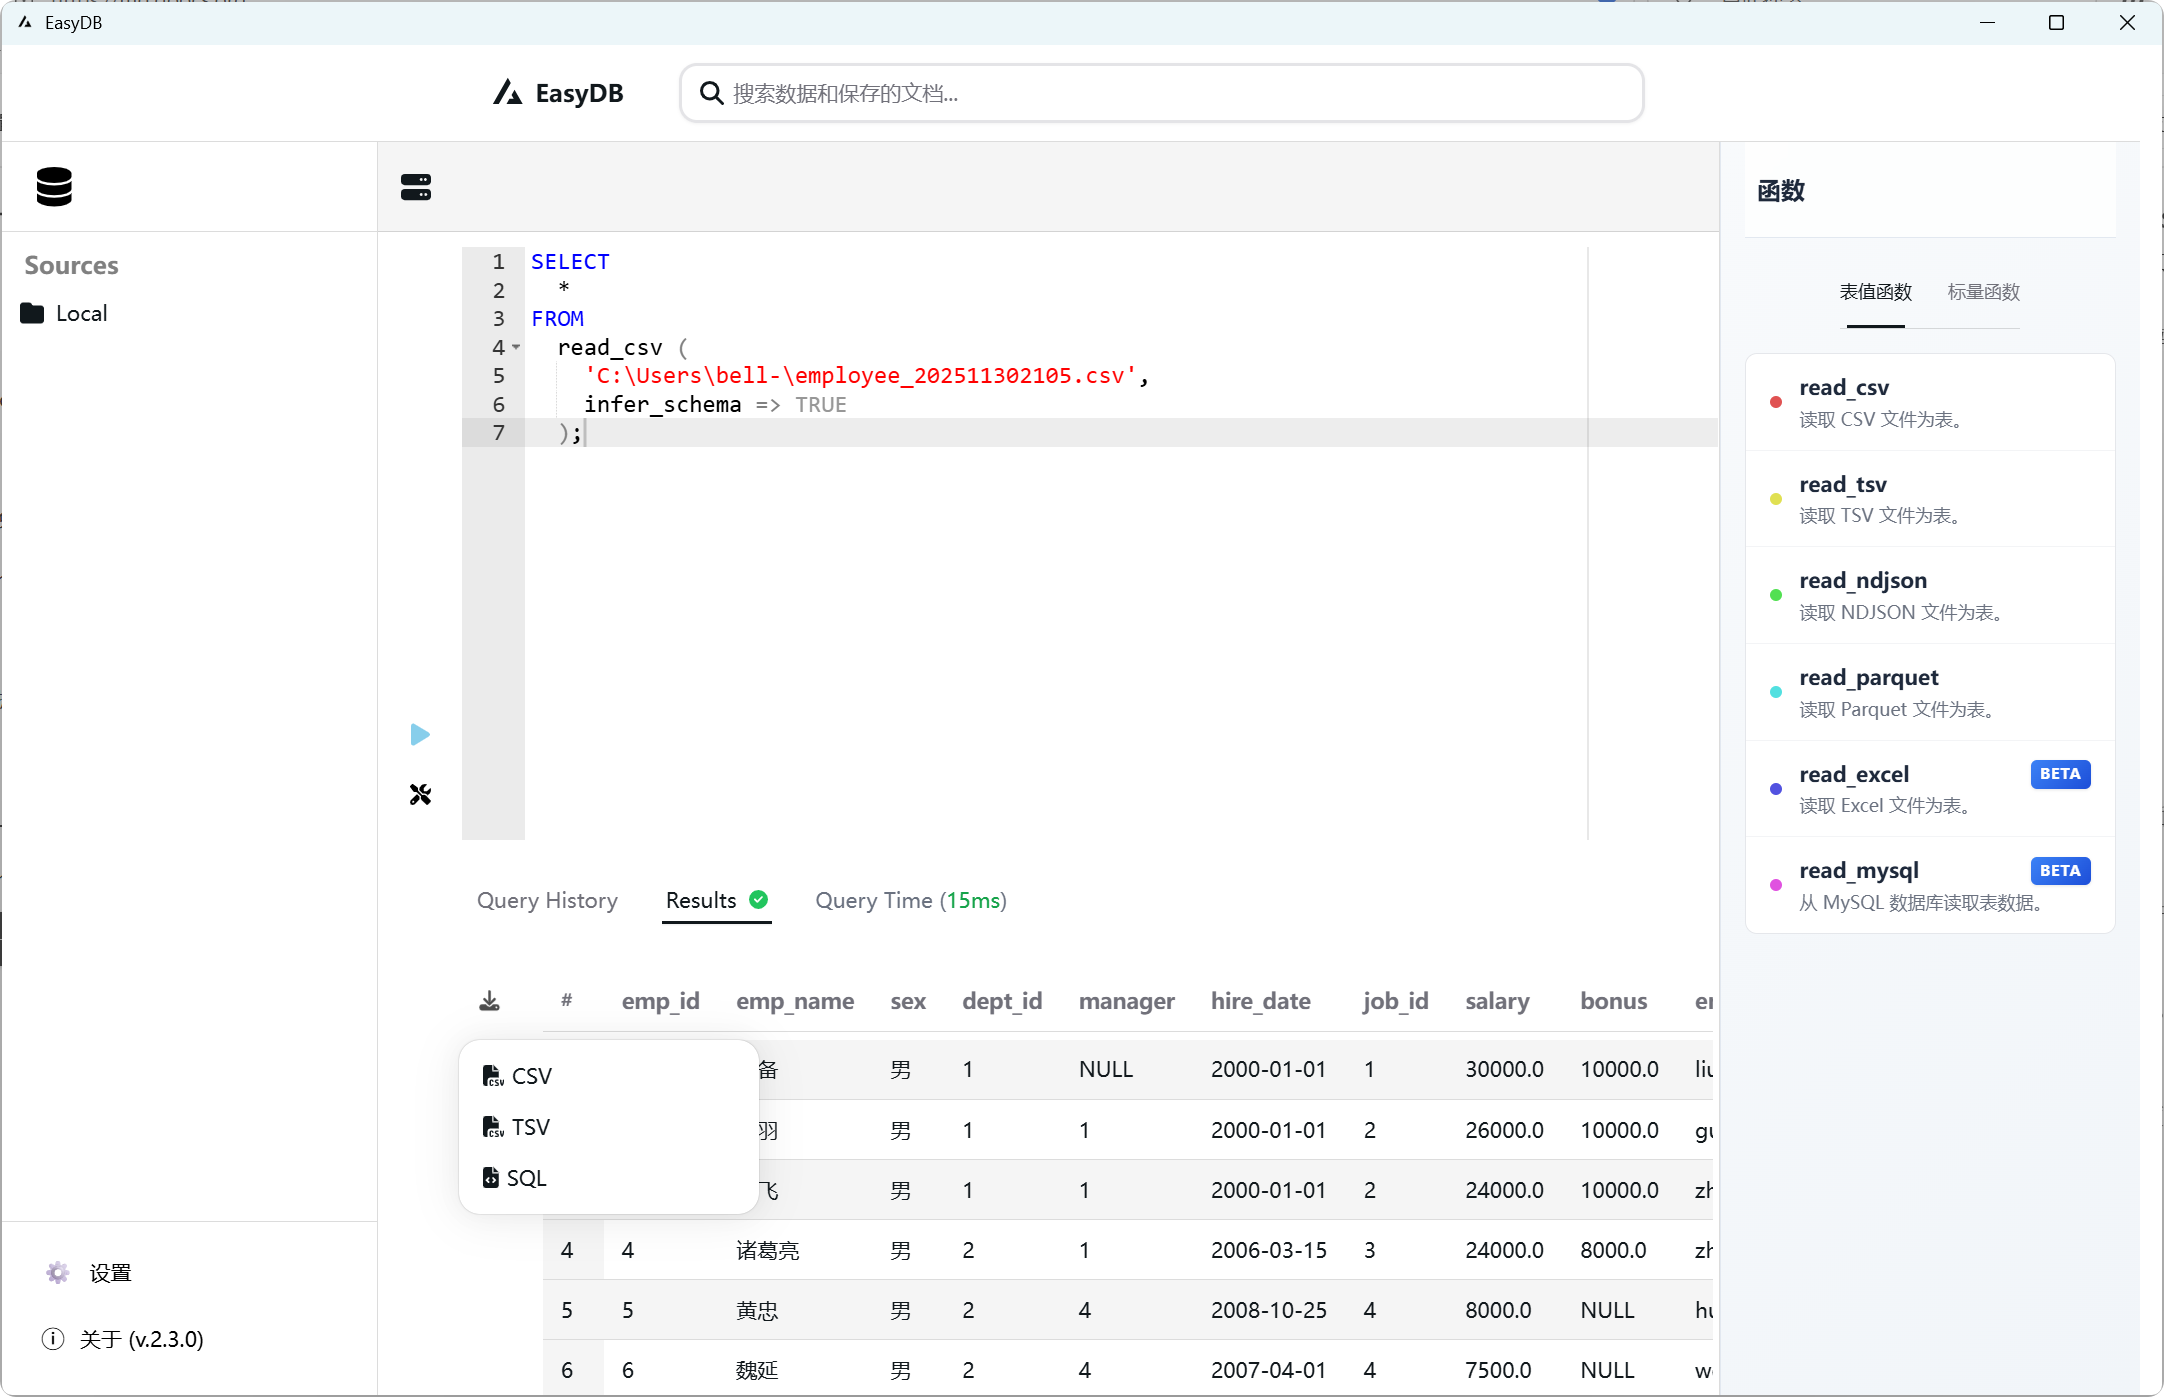
Task: Click the magnifier icon in the search bar
Action: [710, 92]
